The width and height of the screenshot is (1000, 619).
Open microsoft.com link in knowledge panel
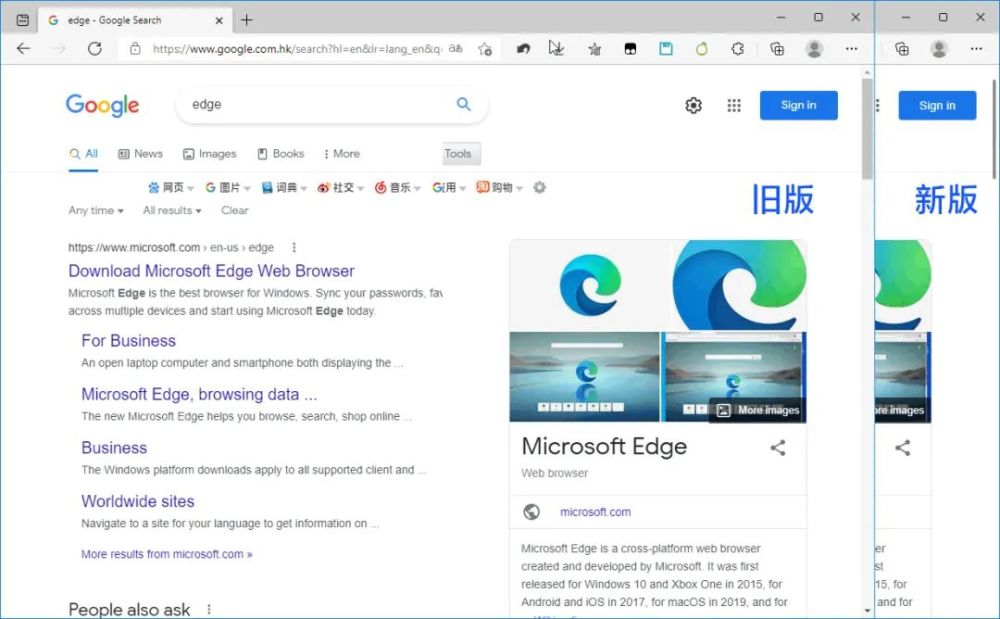click(x=595, y=512)
